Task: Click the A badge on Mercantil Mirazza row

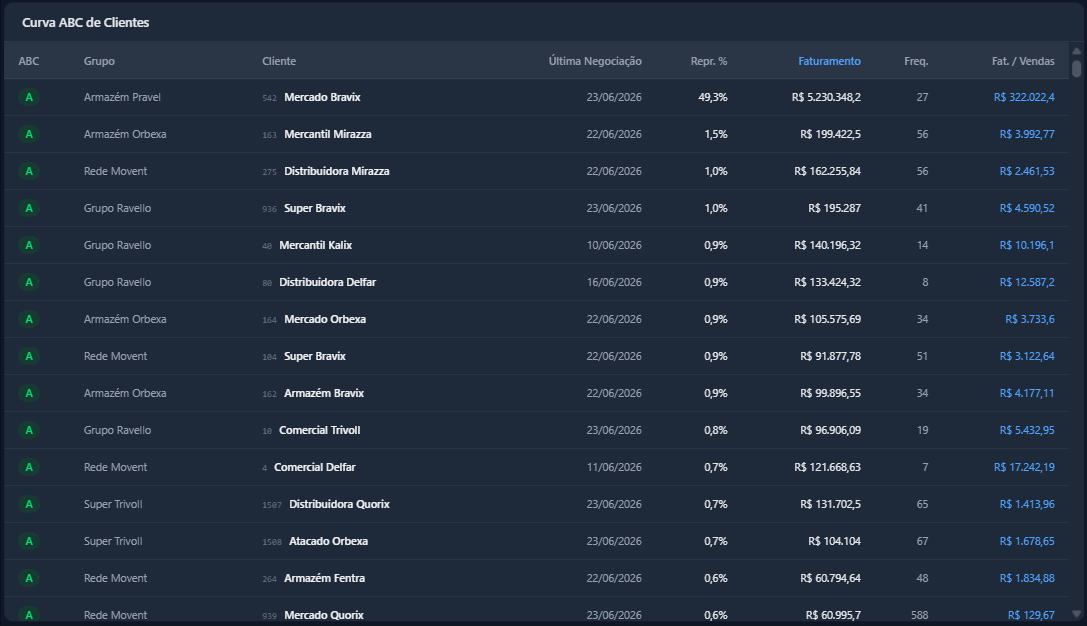Action: [29, 134]
